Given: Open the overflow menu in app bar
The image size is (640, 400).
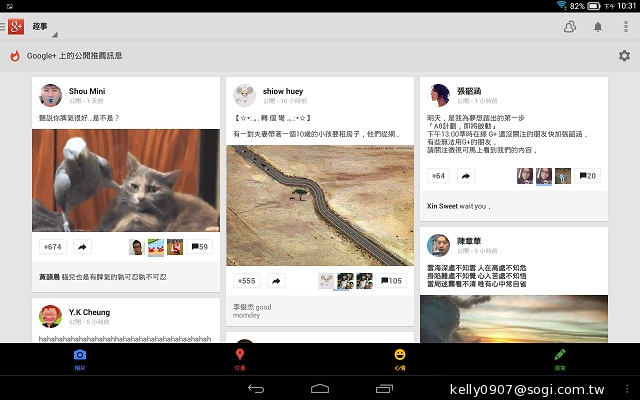Looking at the screenshot, I should (x=626, y=27).
